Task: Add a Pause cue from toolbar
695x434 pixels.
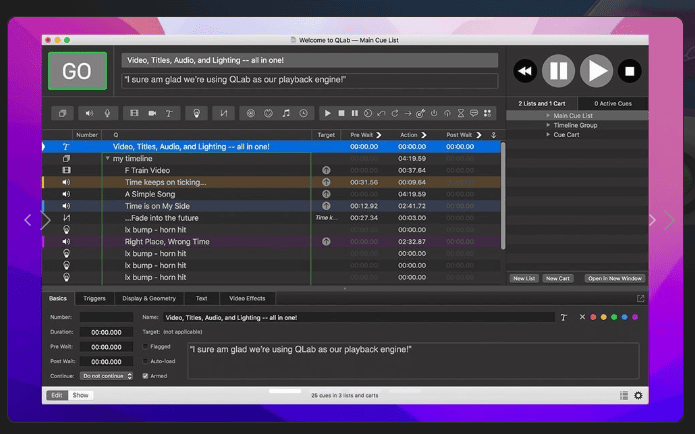Action: click(x=355, y=113)
